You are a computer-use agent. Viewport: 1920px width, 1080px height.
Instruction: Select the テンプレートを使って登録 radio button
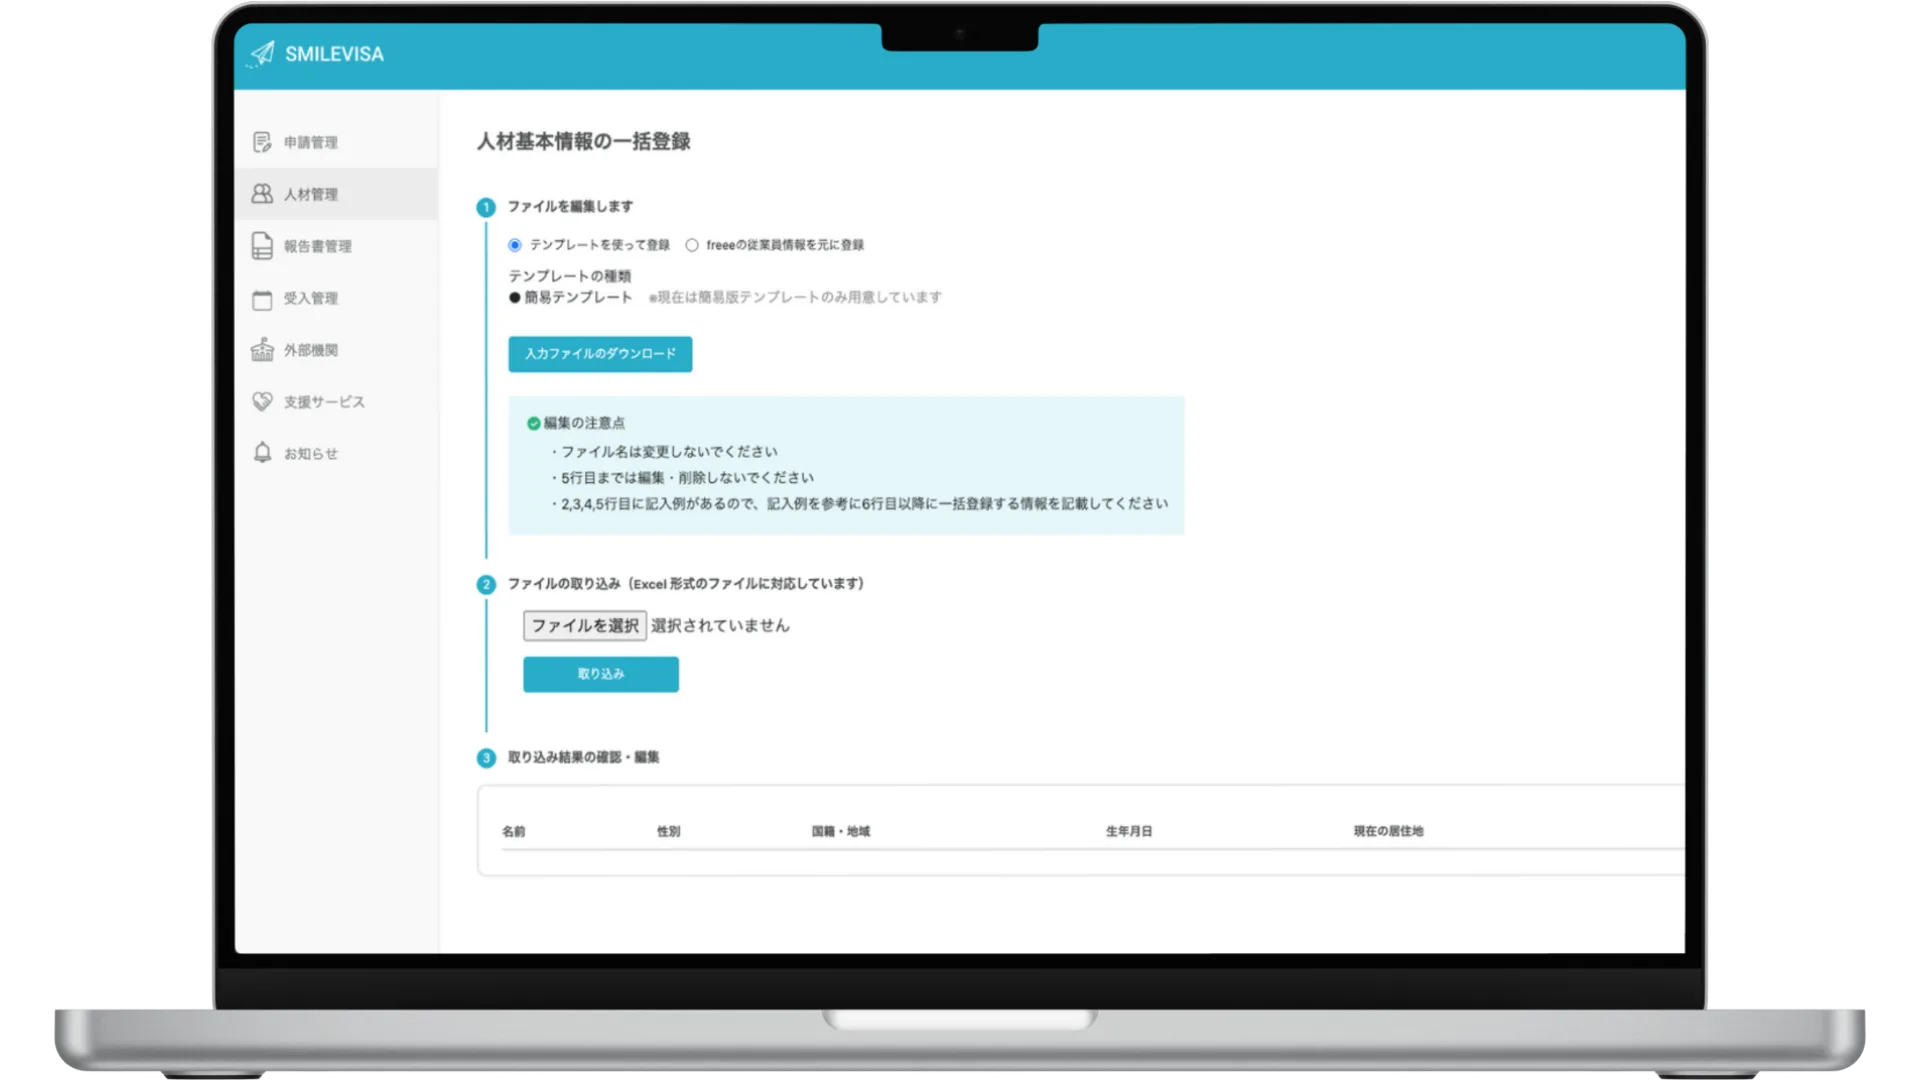click(x=515, y=245)
